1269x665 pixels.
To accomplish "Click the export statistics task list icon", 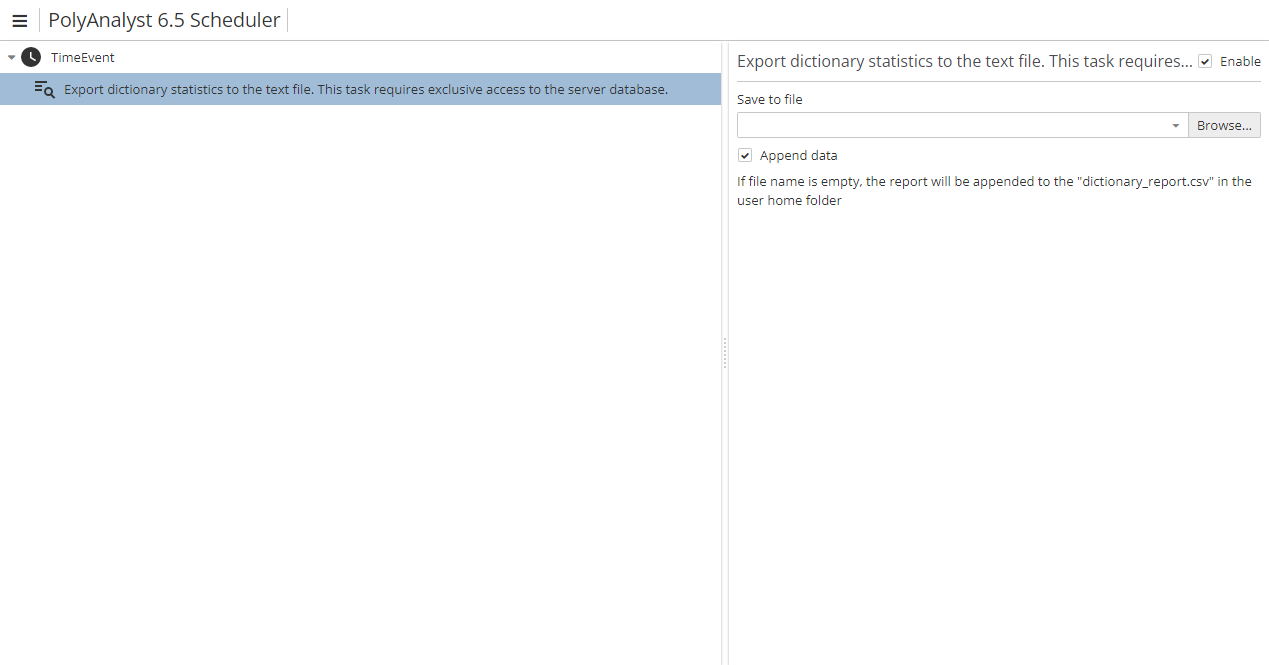I will tap(44, 89).
